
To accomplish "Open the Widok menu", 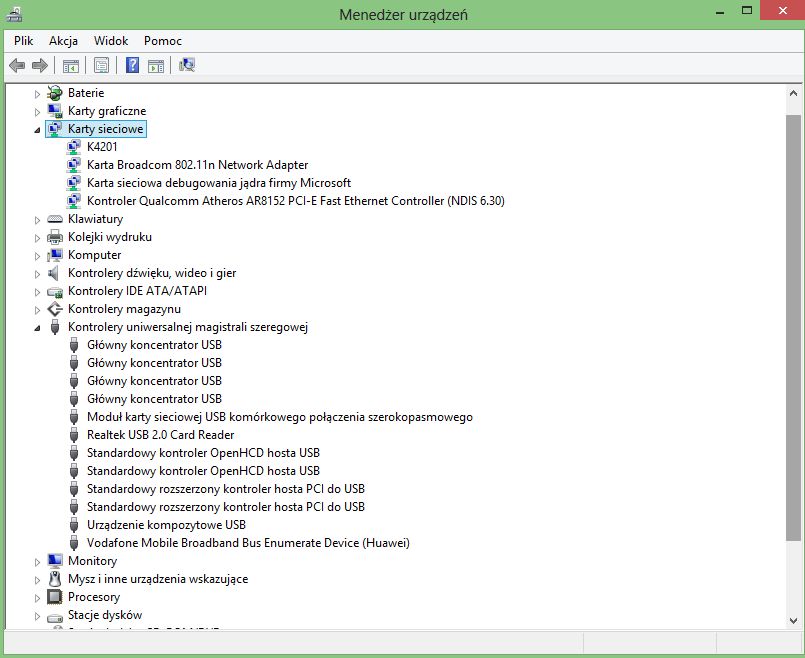I will [x=111, y=41].
